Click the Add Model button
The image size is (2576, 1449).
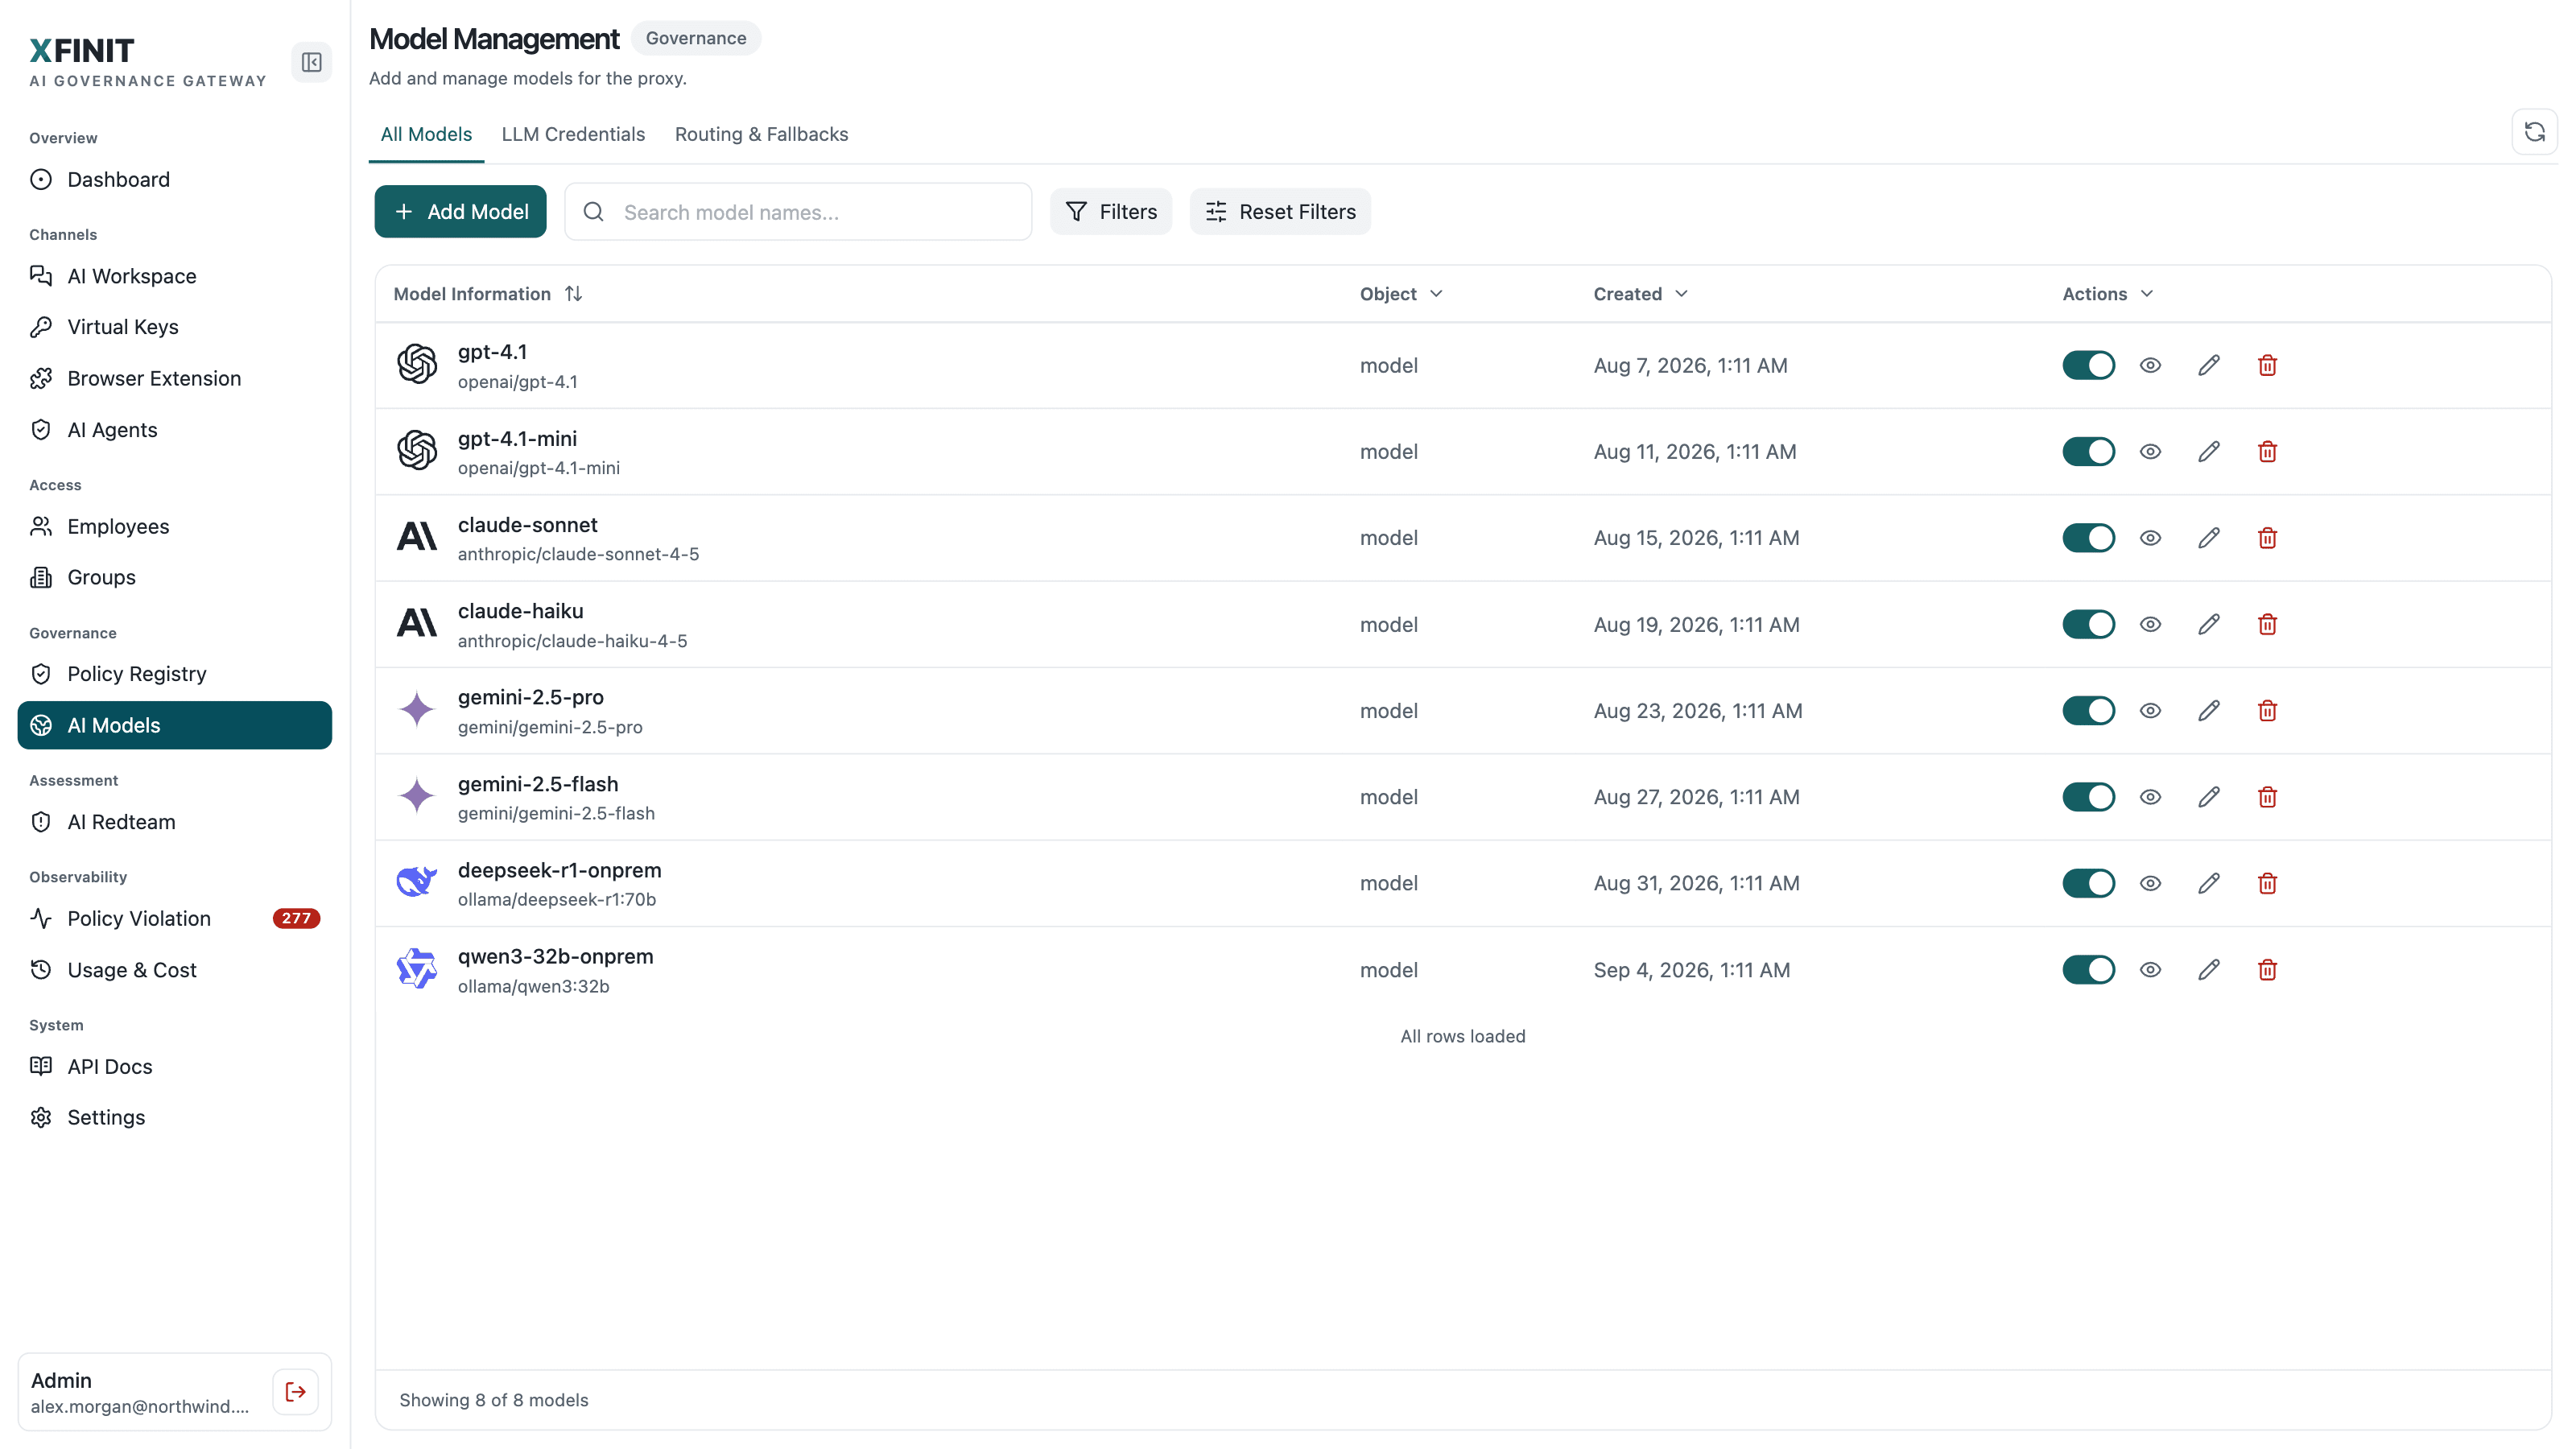click(460, 212)
